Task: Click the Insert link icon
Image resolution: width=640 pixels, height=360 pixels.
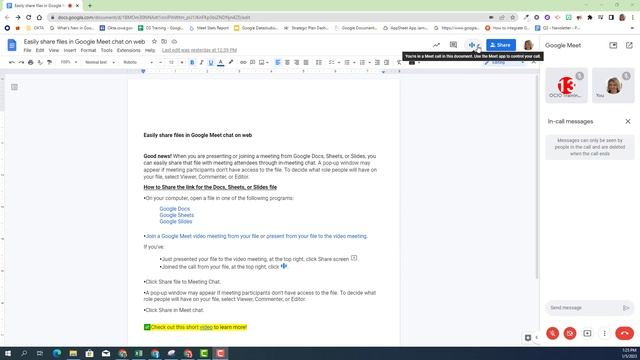Action: click(243, 62)
